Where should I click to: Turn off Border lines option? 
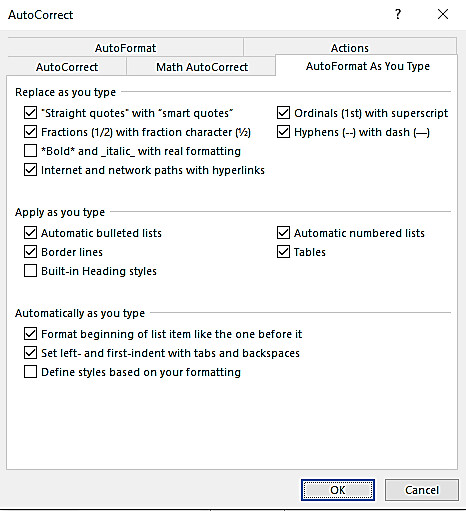pos(30,252)
